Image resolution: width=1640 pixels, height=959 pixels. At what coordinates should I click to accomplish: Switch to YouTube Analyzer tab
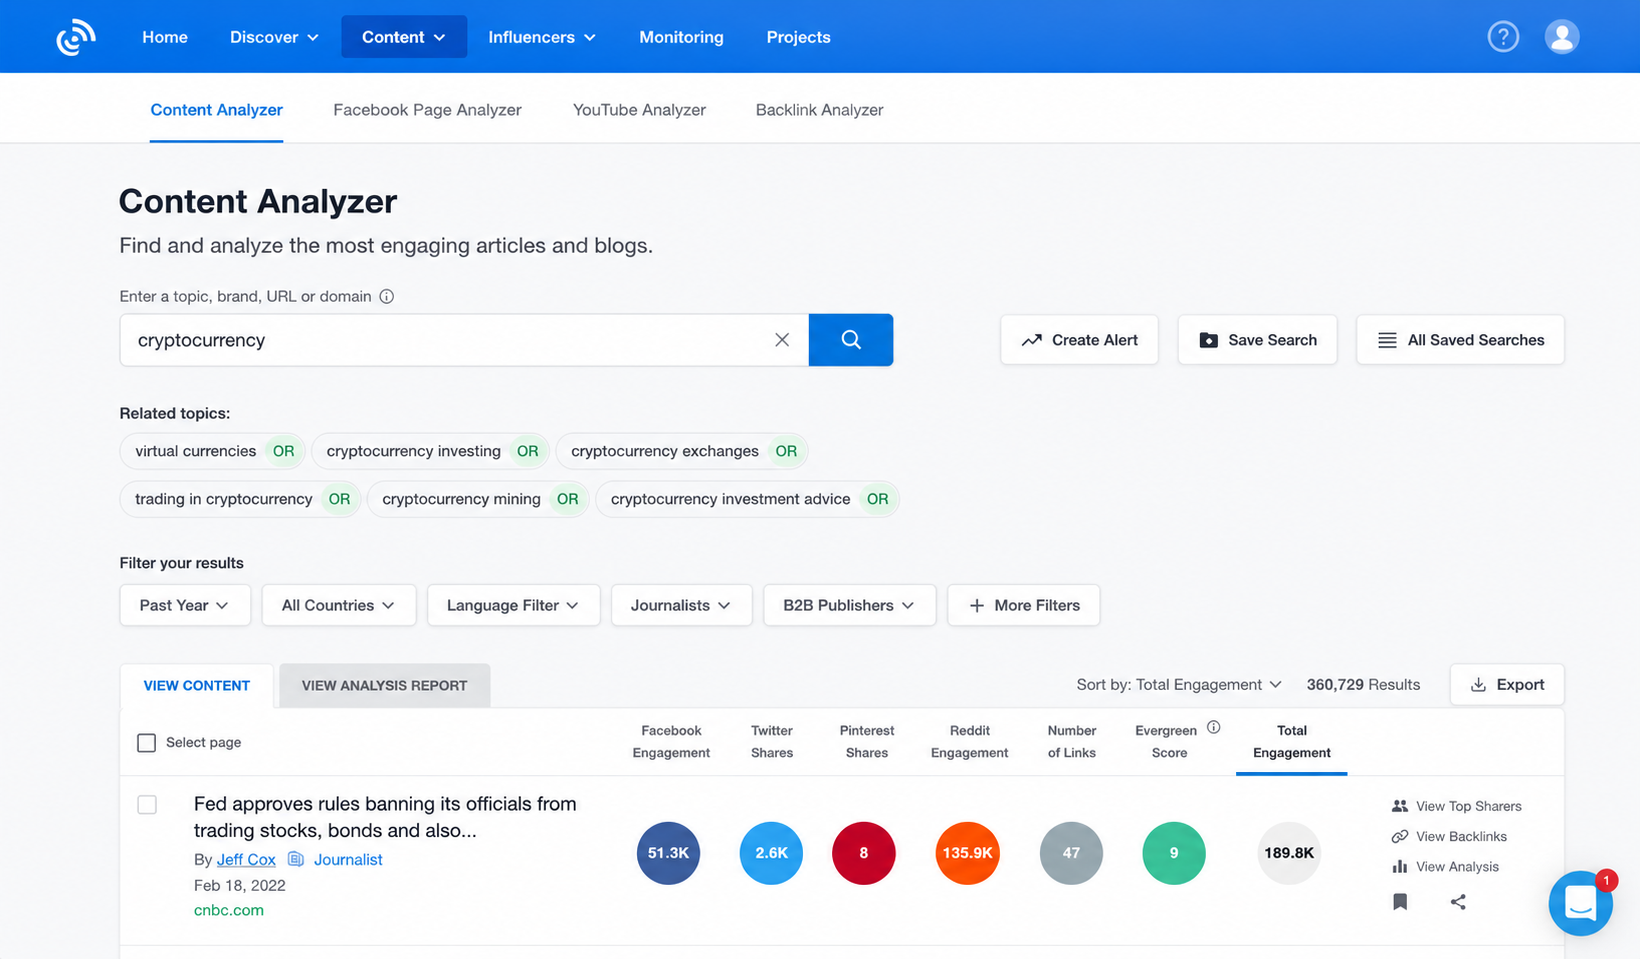[x=639, y=110]
